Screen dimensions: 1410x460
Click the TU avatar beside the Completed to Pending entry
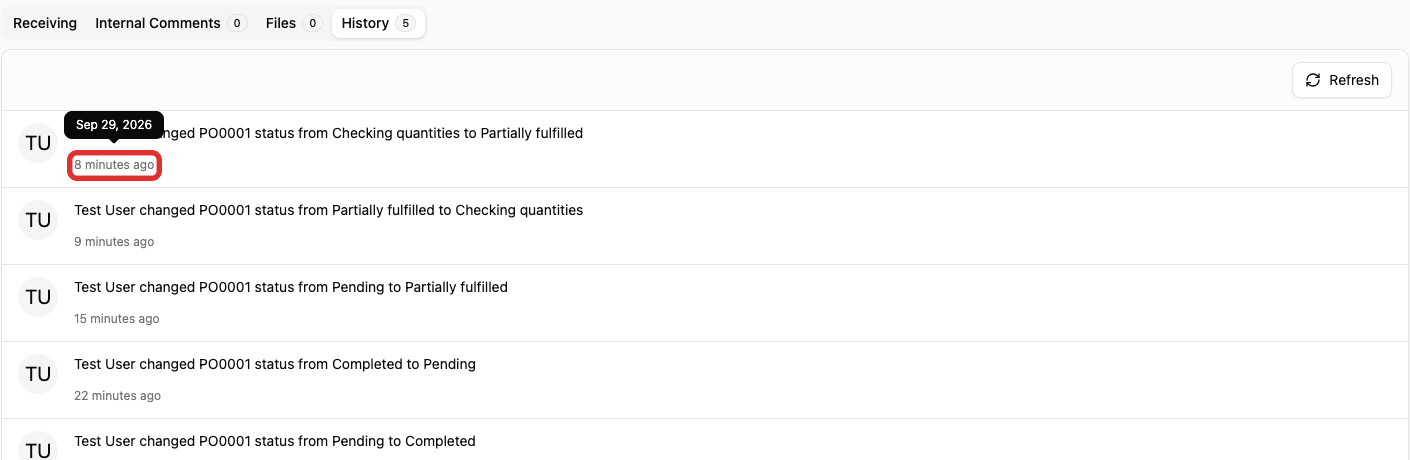[x=38, y=374]
